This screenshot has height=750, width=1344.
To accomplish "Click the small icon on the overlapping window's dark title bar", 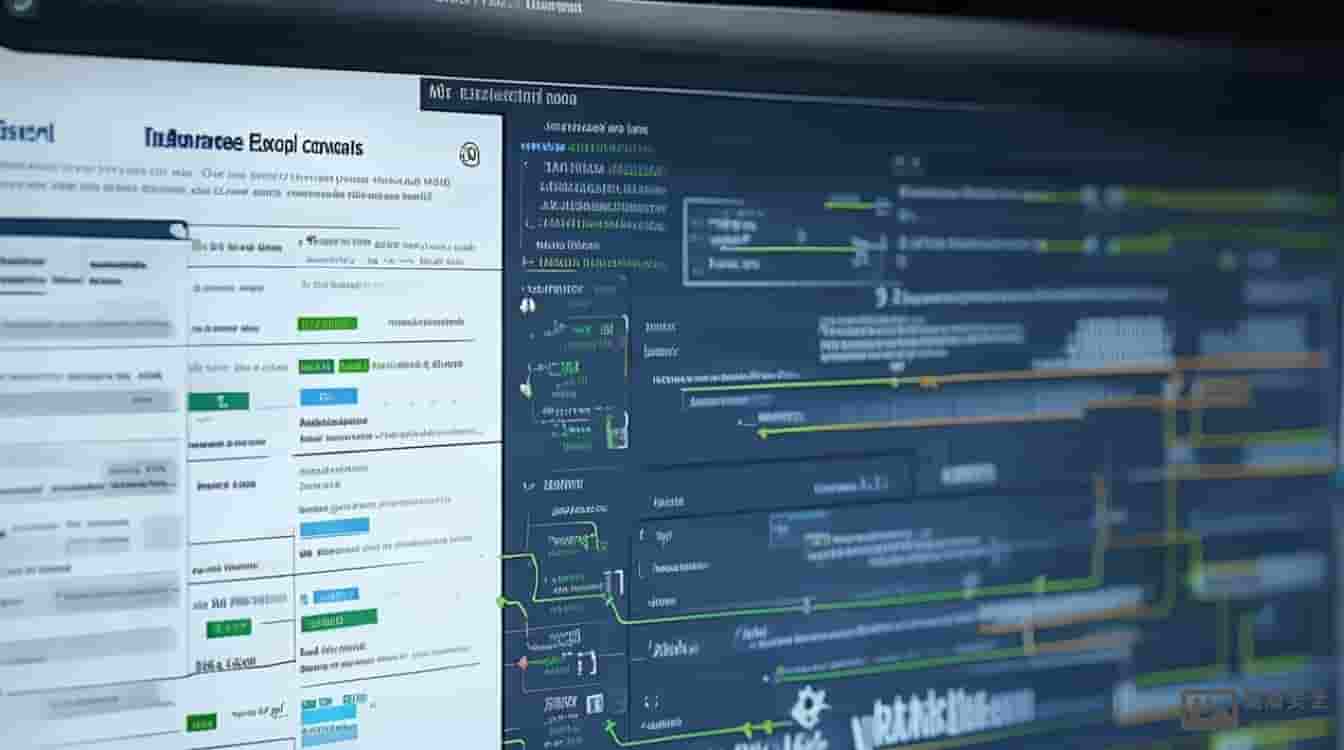I will 178,231.
